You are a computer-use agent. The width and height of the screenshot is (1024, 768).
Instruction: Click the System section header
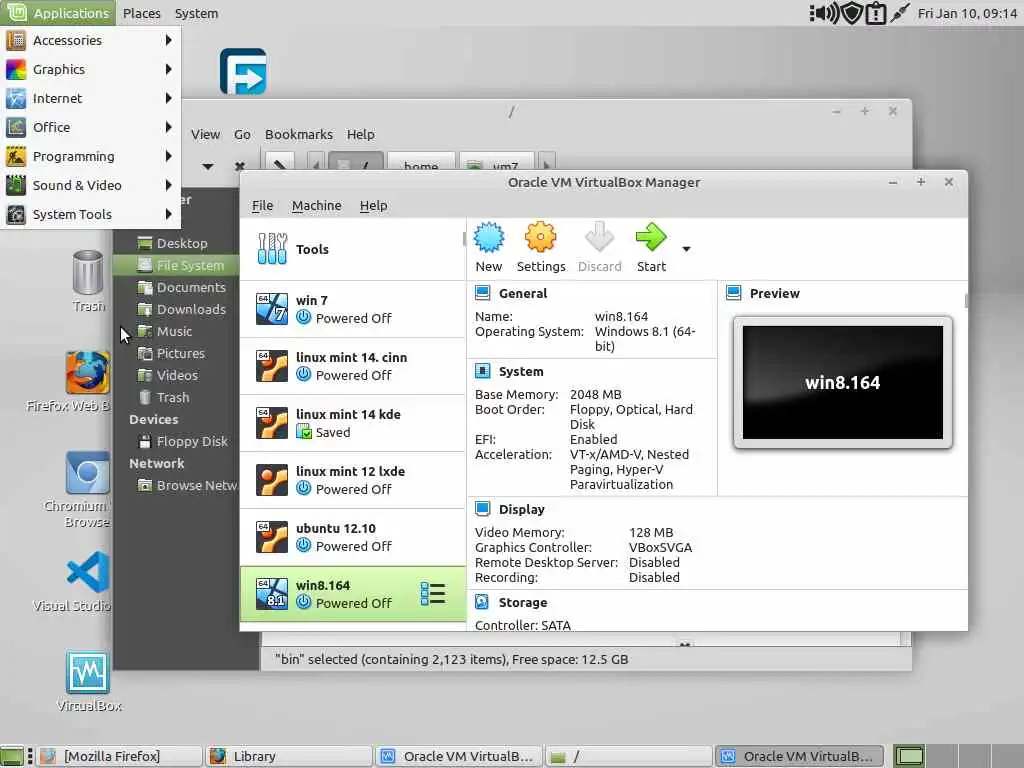pos(520,371)
